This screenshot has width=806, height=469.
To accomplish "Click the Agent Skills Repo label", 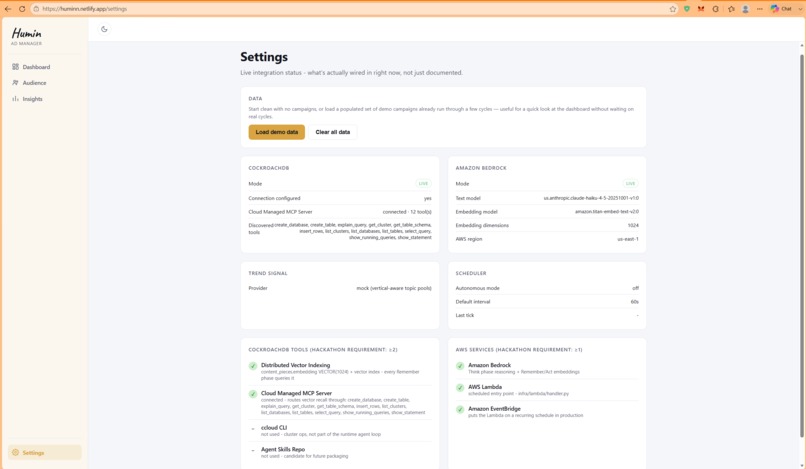I will click(283, 449).
